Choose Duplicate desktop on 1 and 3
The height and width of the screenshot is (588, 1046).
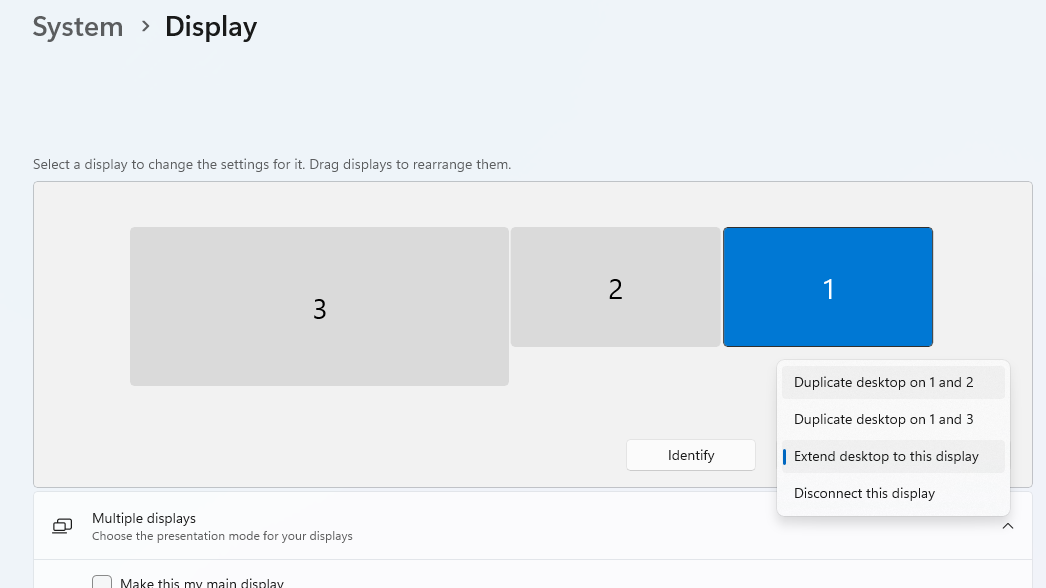[x=883, y=419]
